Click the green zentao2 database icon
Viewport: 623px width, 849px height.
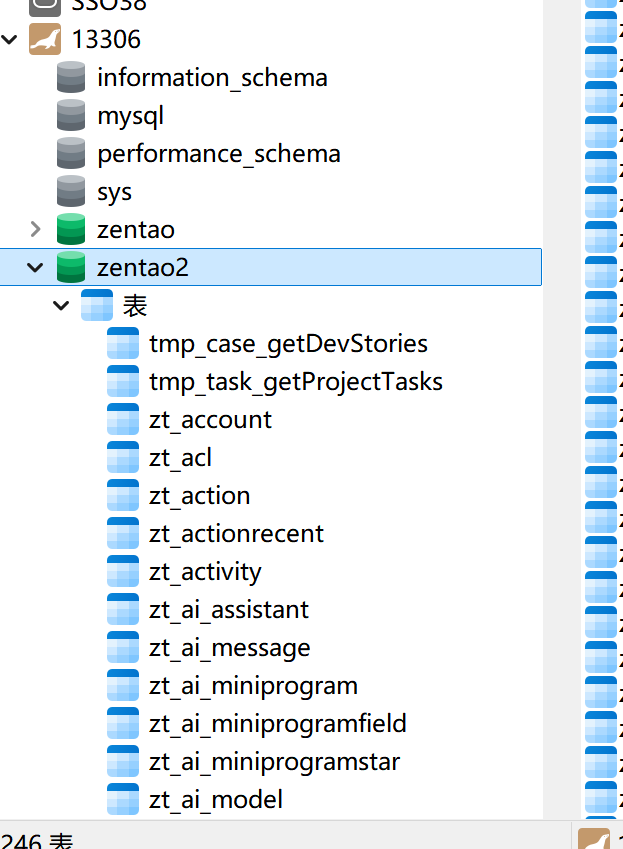pyautogui.click(x=71, y=267)
